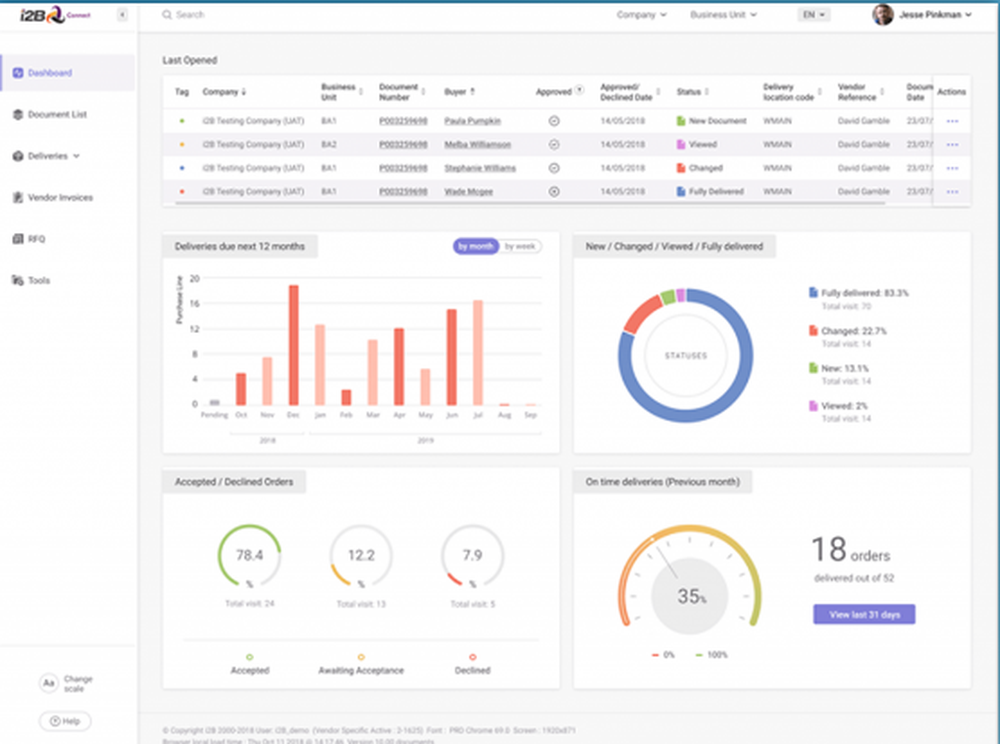The width and height of the screenshot is (1000, 744).
Task: Click the pink Viewed status icon
Action: [x=680, y=145]
